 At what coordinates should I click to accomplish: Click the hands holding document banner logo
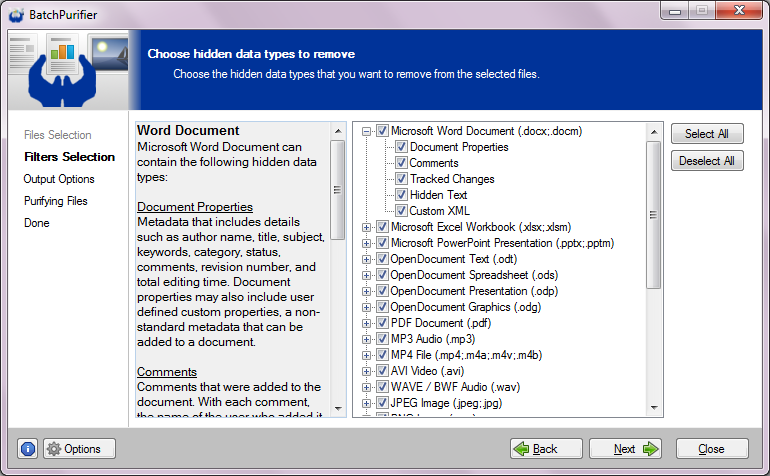tap(62, 70)
